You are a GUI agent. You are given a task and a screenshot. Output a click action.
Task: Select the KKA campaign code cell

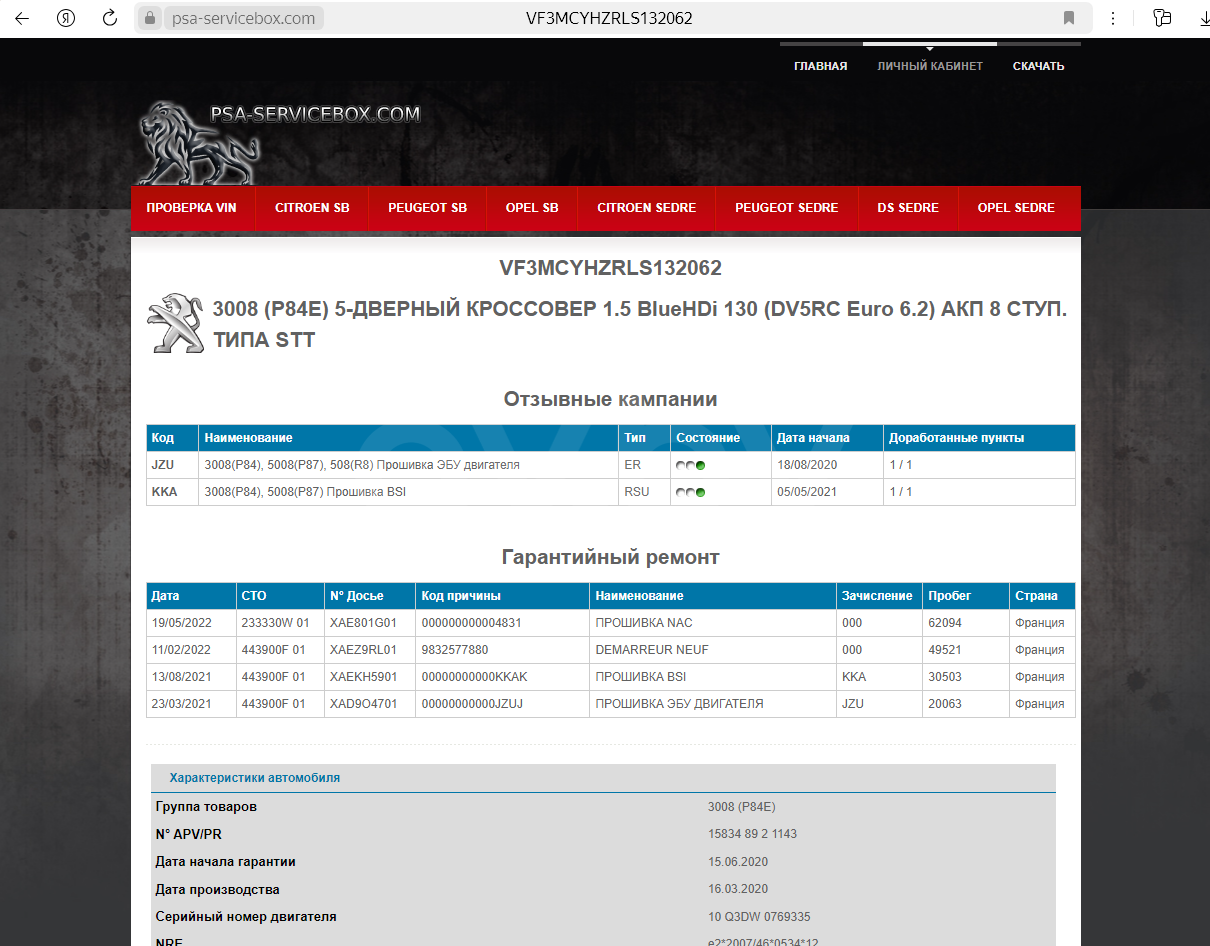[172, 492]
